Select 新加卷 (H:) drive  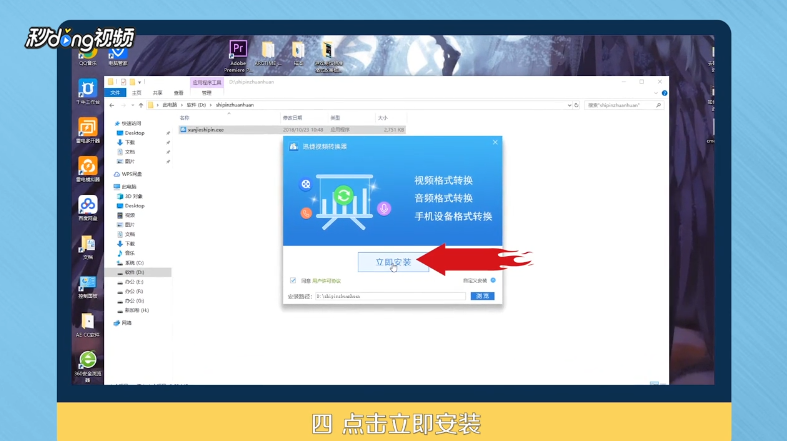pyautogui.click(x=133, y=311)
